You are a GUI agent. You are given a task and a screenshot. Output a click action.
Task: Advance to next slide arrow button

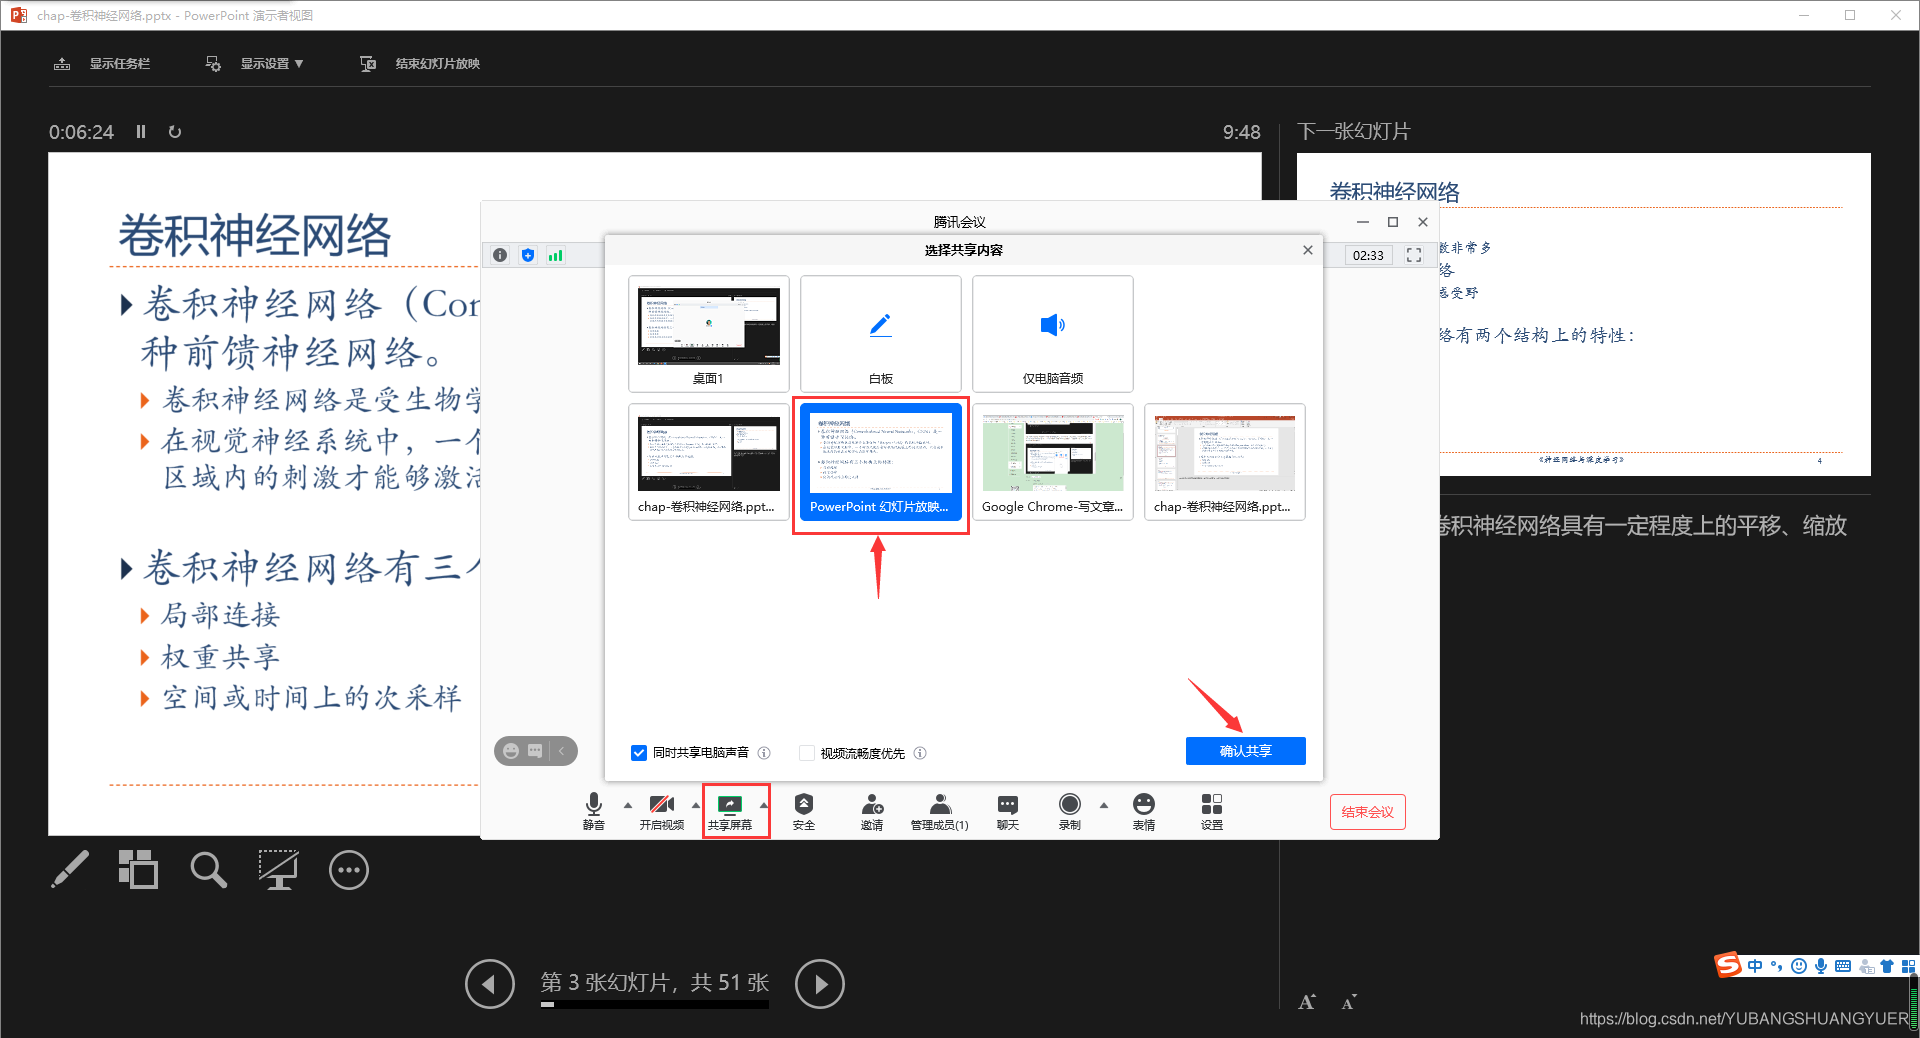[820, 984]
